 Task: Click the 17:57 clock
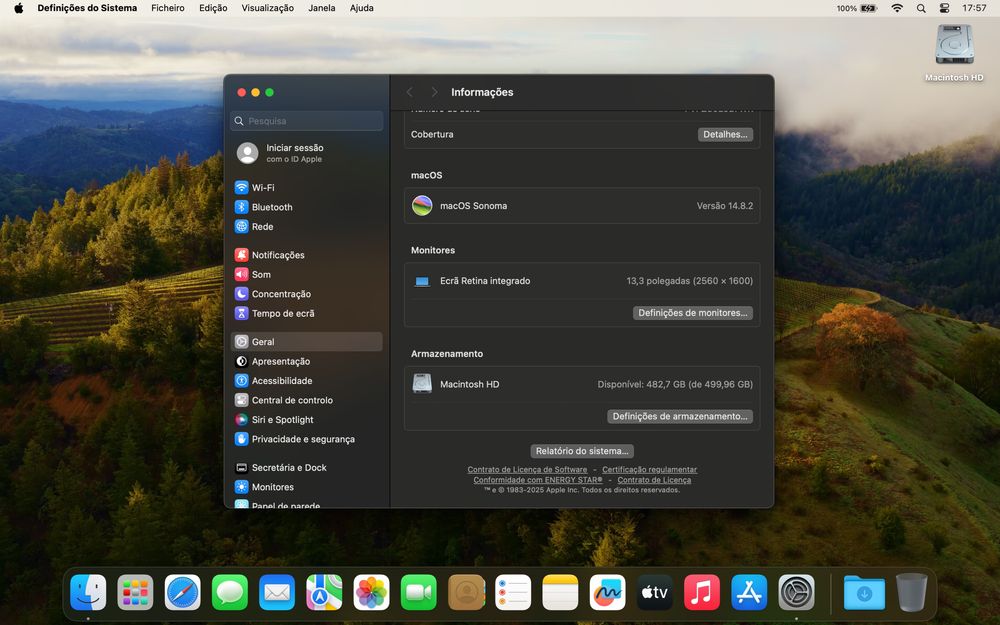(x=974, y=8)
